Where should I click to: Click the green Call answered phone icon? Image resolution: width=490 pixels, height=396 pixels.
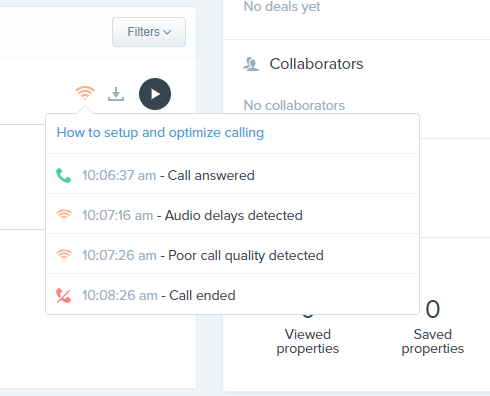[x=64, y=176]
